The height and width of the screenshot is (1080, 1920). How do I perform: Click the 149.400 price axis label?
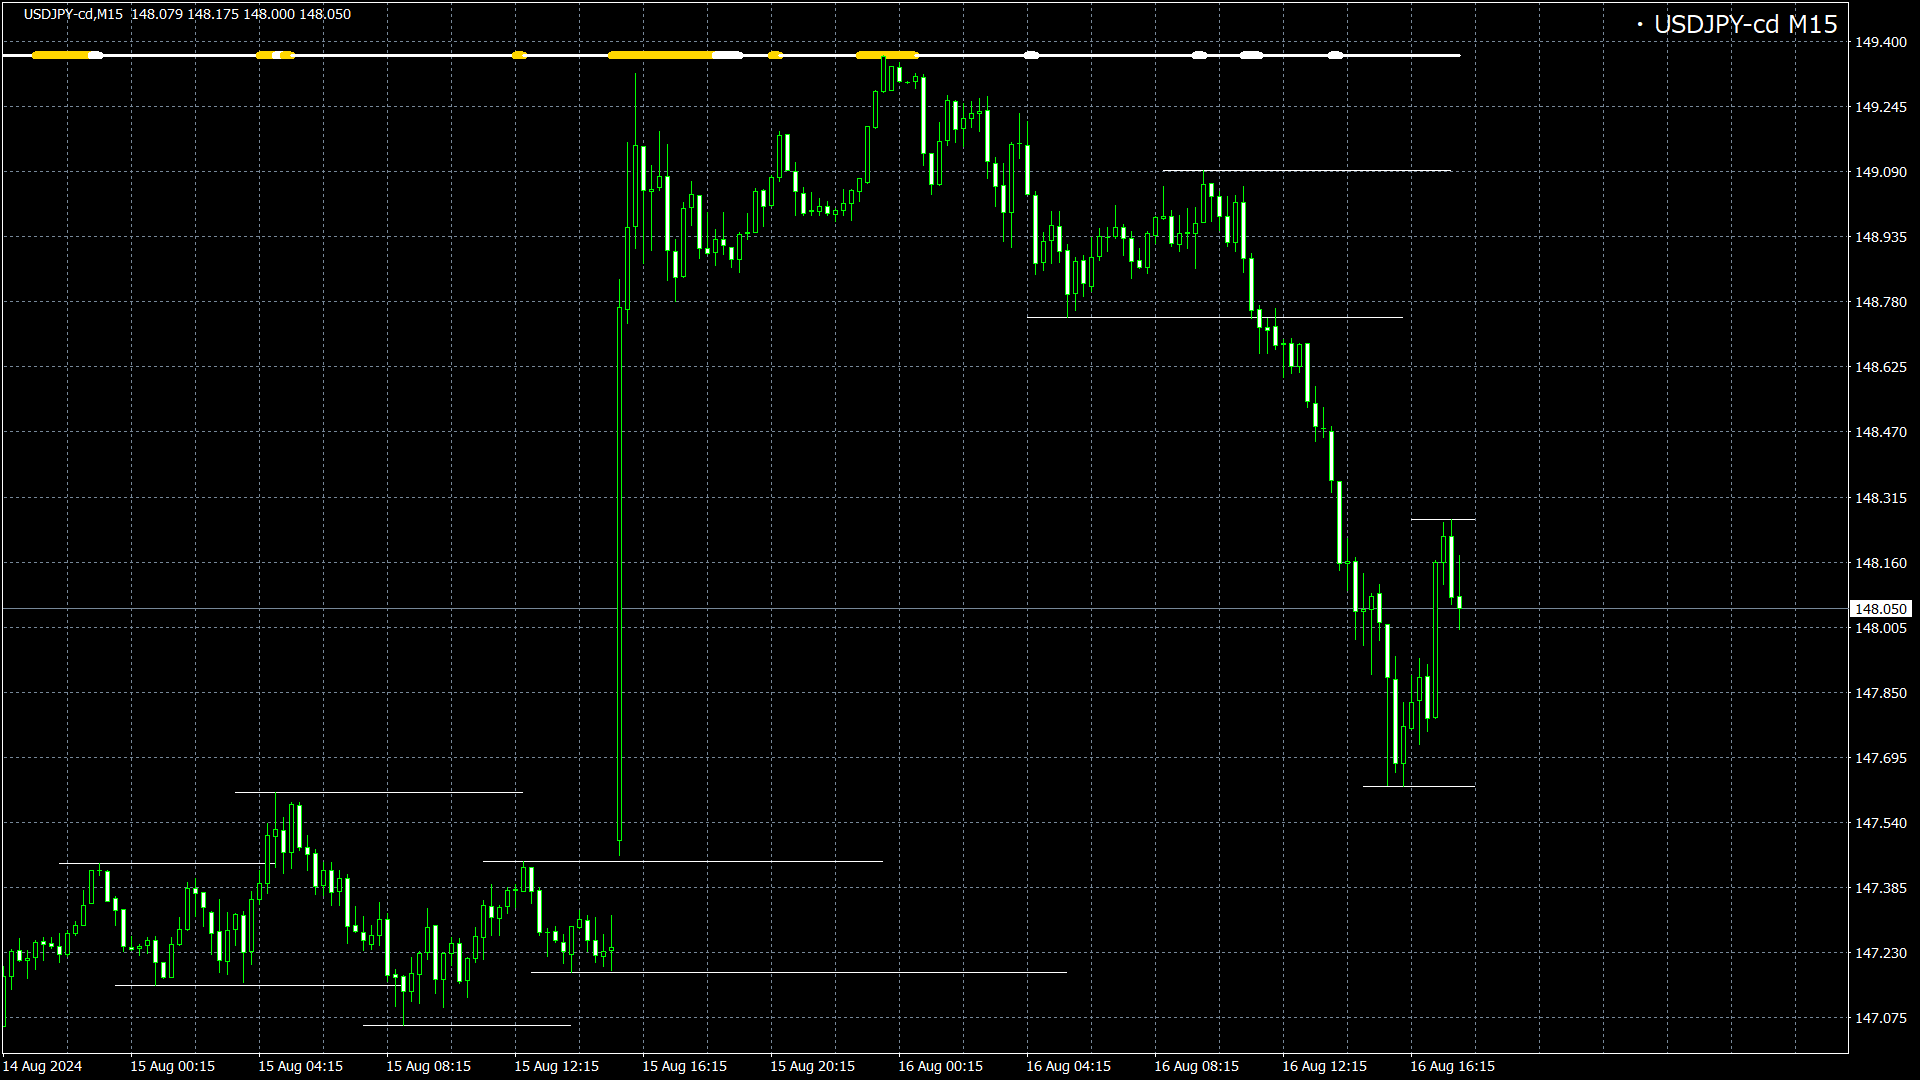1880,42
